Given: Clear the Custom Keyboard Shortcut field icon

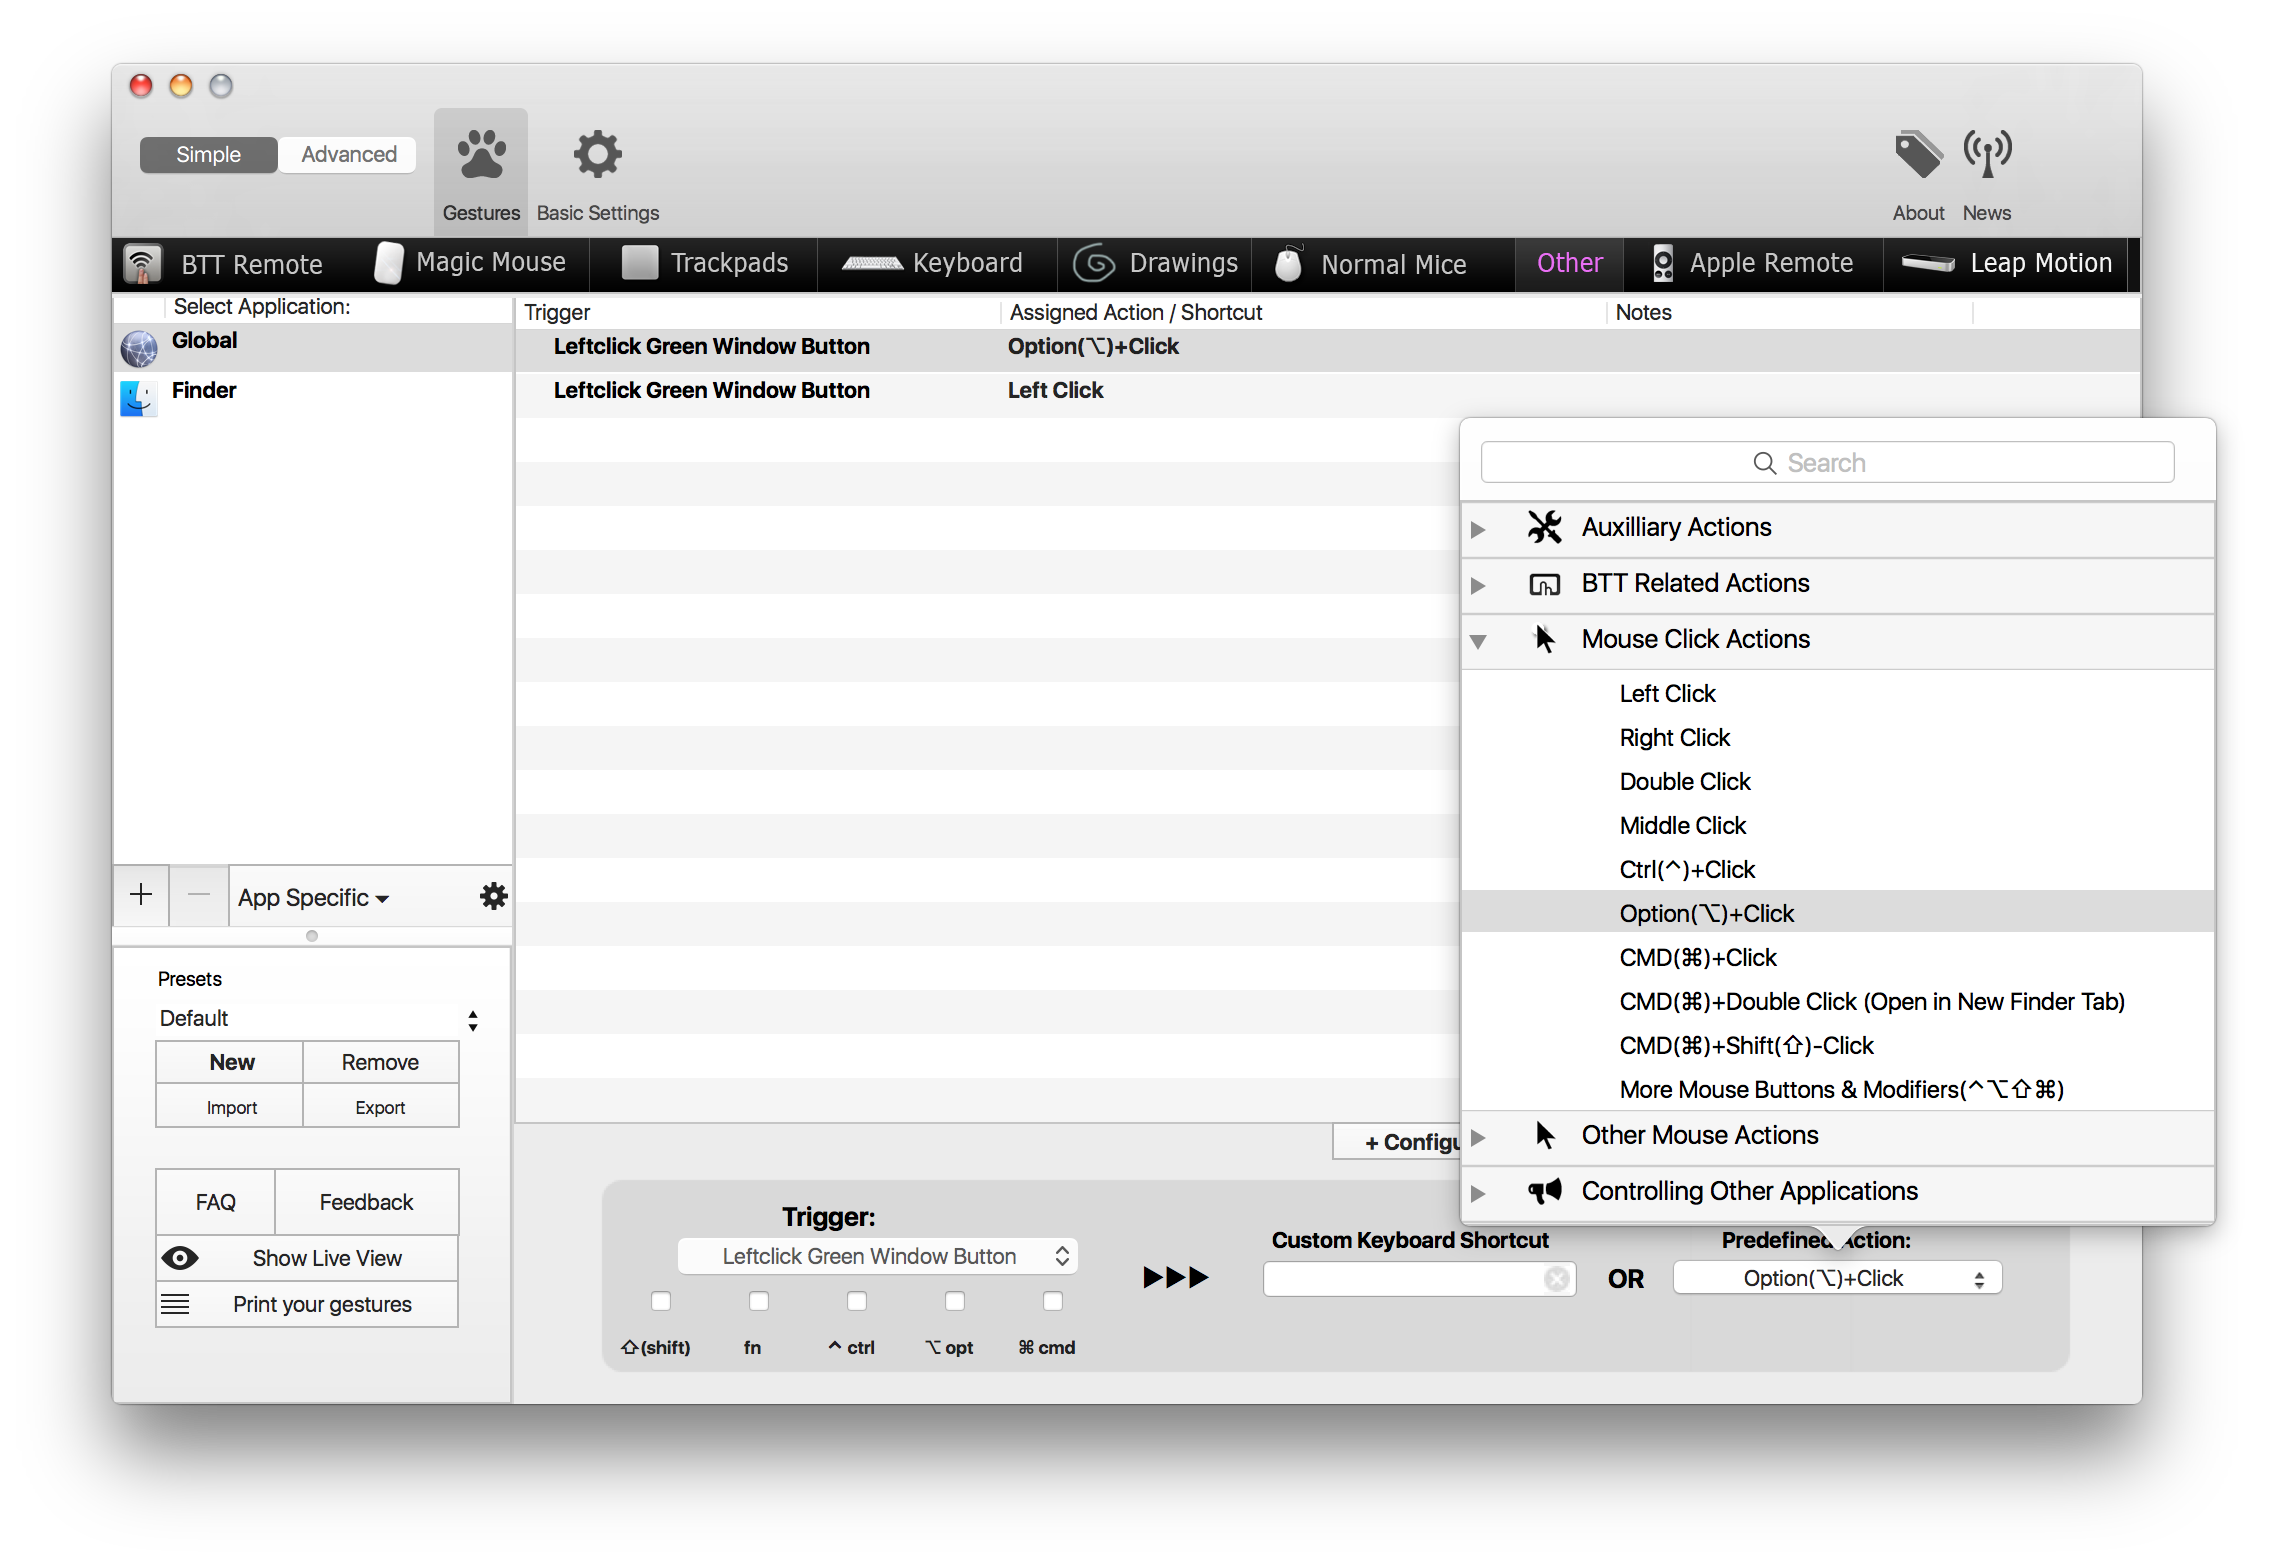Looking at the screenshot, I should (x=1556, y=1279).
